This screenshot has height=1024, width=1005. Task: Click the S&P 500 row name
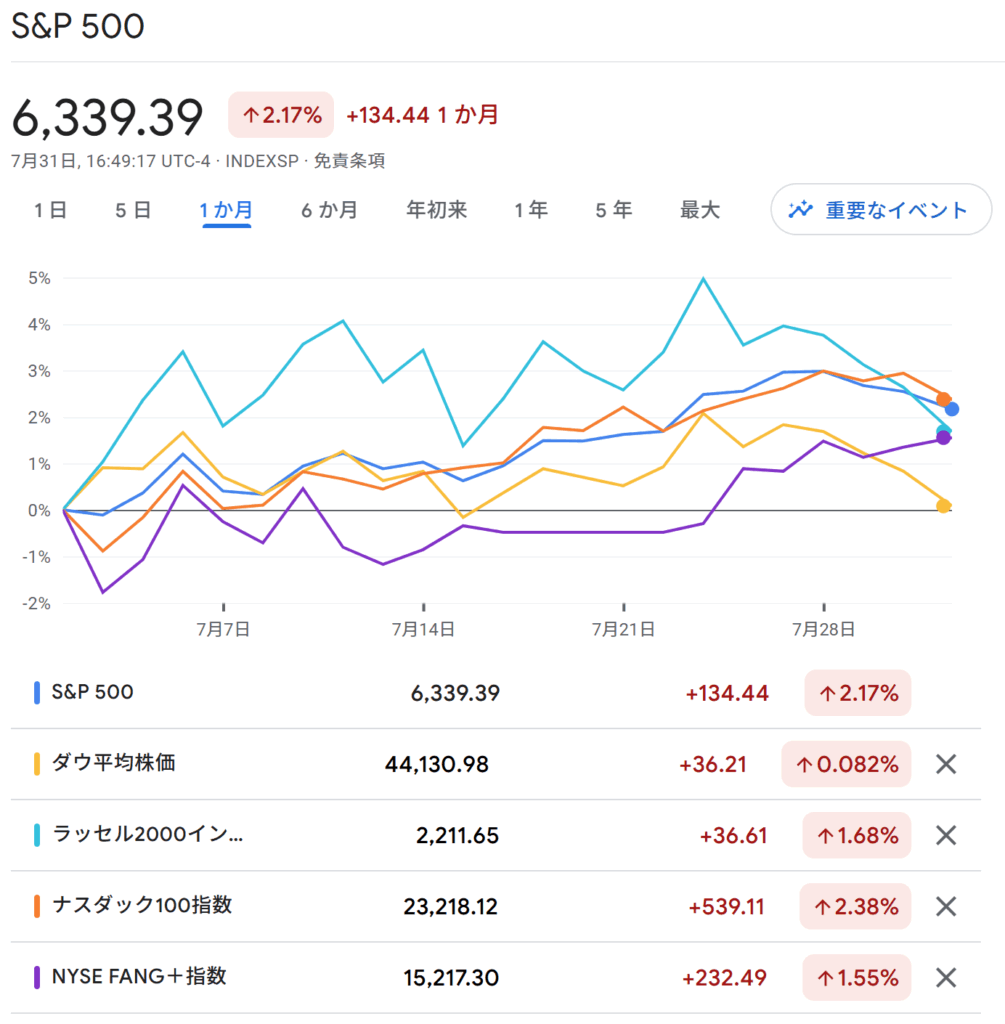pyautogui.click(x=93, y=692)
